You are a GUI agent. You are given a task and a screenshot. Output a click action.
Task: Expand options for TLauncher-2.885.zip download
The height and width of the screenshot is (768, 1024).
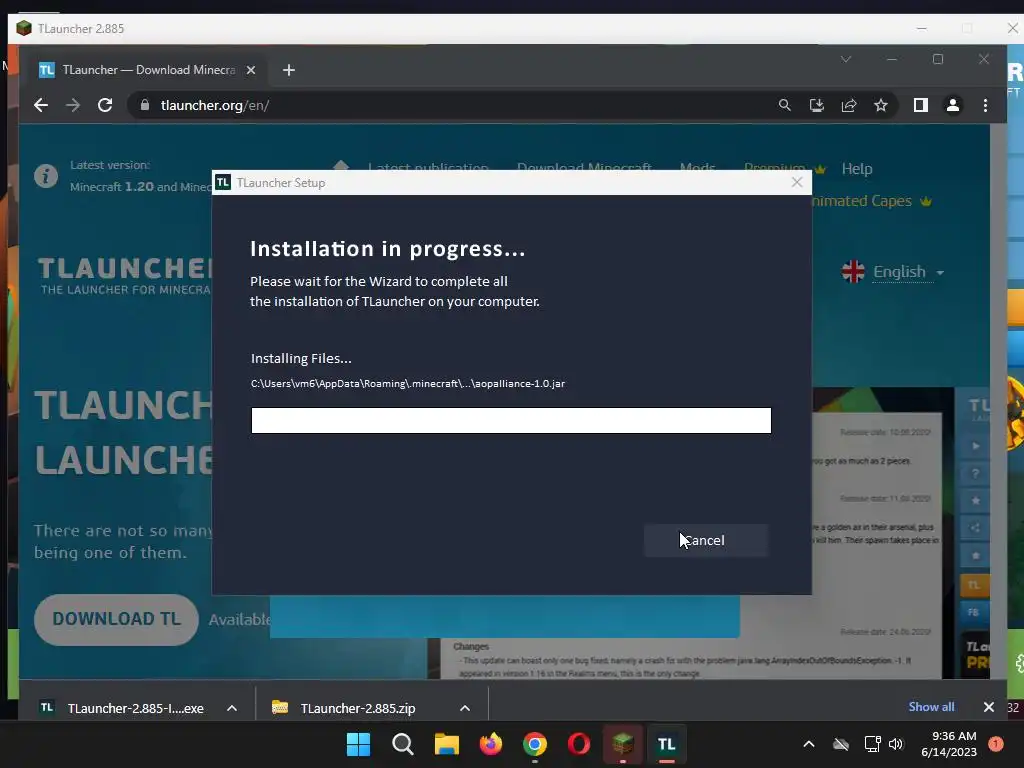(x=464, y=708)
